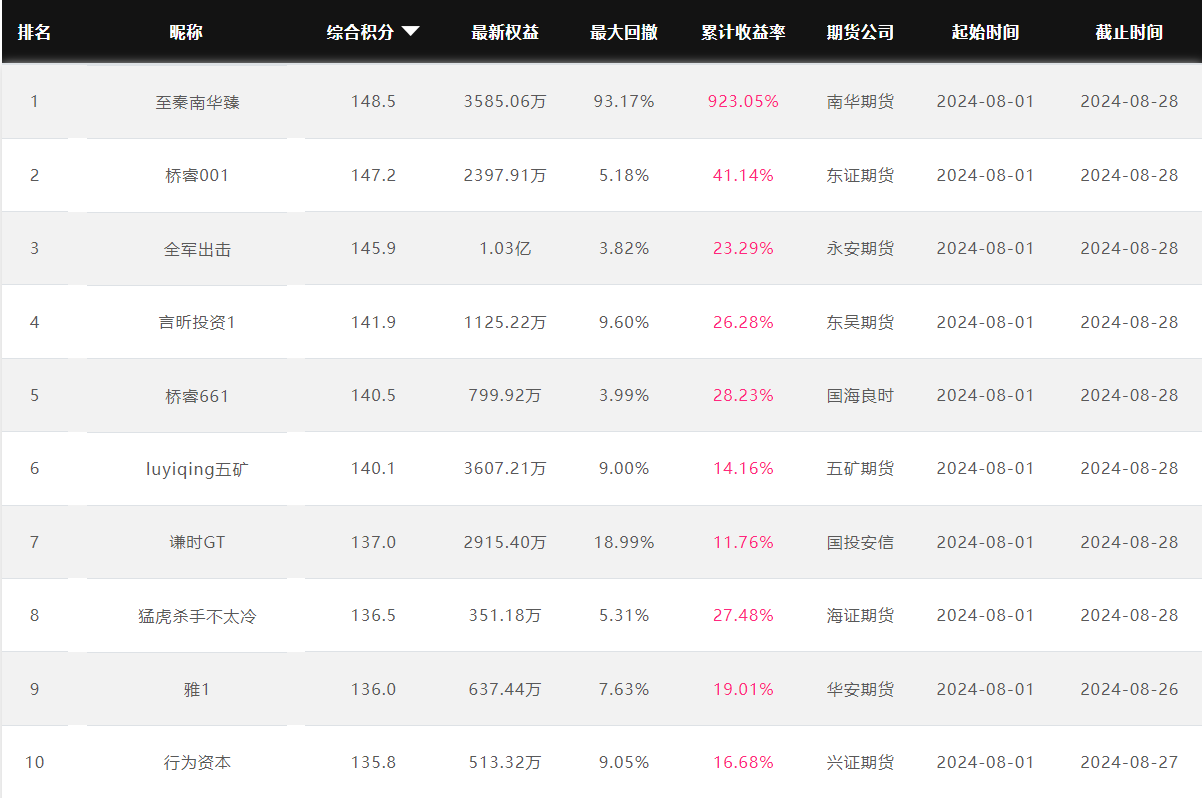Click equity value 3607.21万
The image size is (1202, 798).
pos(505,468)
